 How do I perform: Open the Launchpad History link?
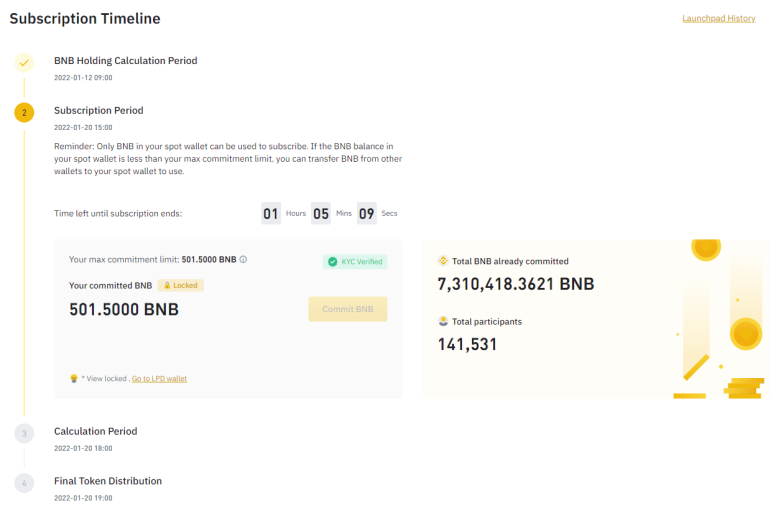pos(718,18)
